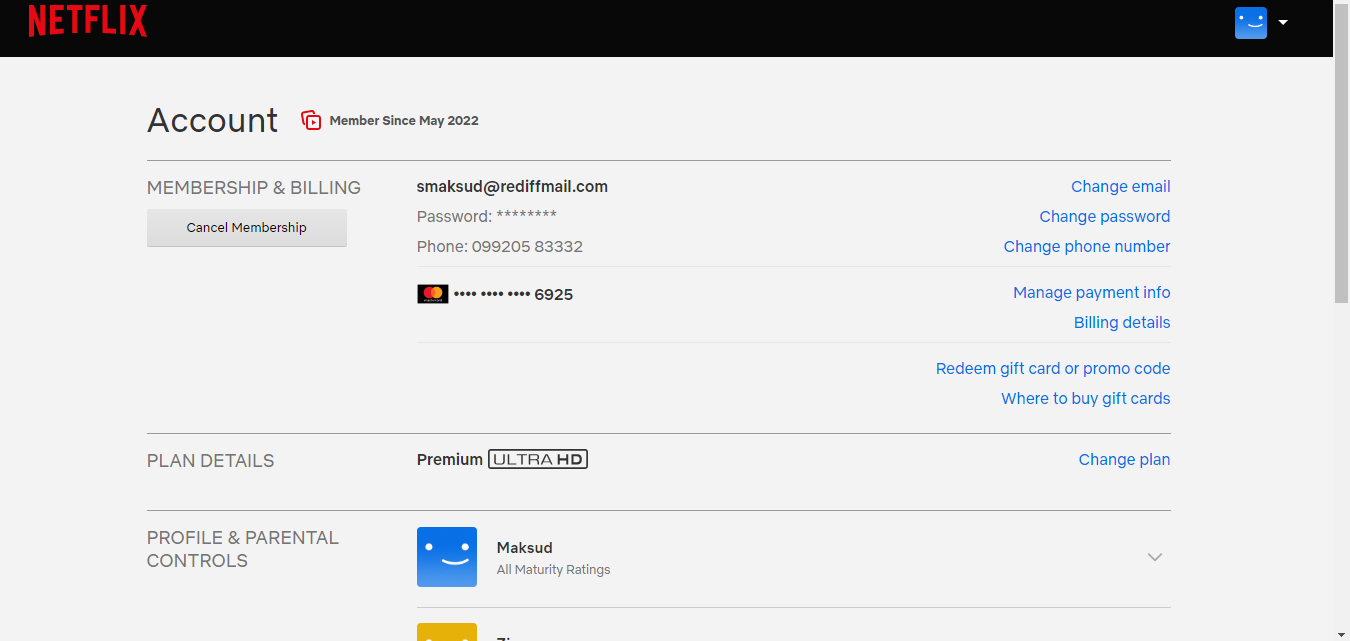The height and width of the screenshot is (641, 1350).
Task: Click the Maksud profile name
Action: (x=525, y=548)
